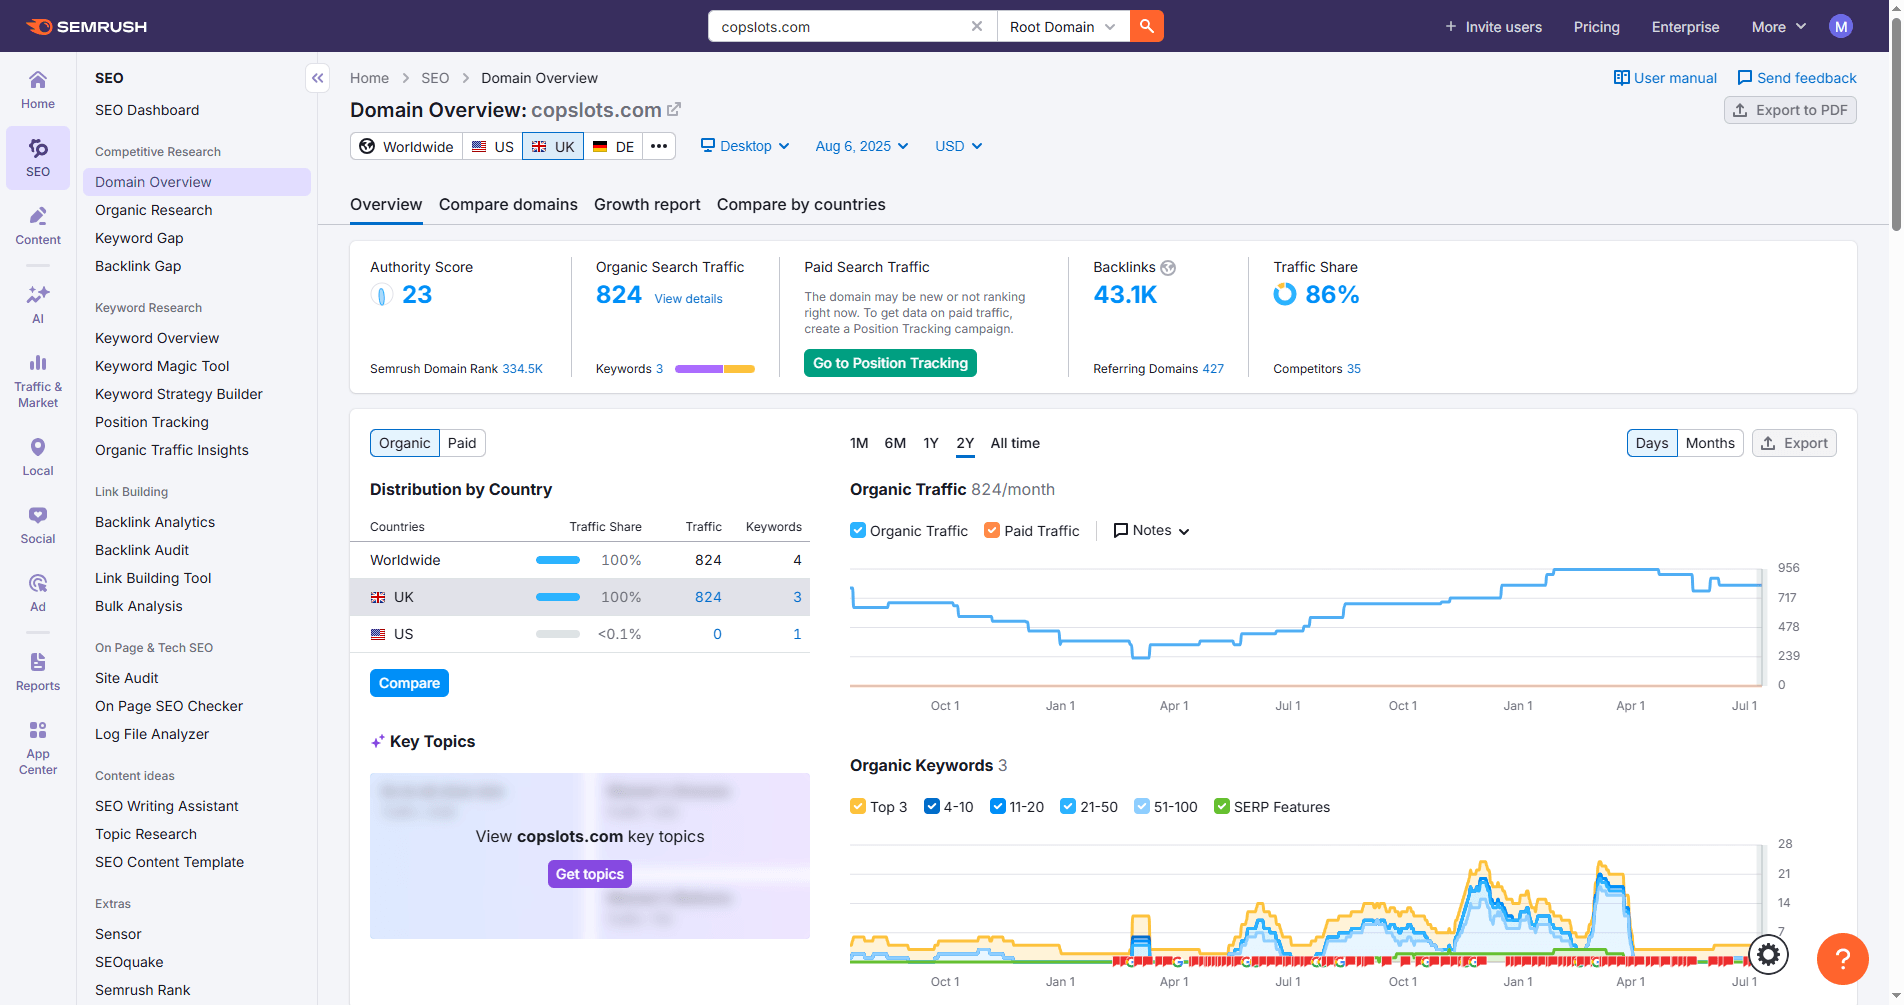This screenshot has height=1005, width=1904.
Task: Open the AI sidebar section
Action: click(38, 304)
